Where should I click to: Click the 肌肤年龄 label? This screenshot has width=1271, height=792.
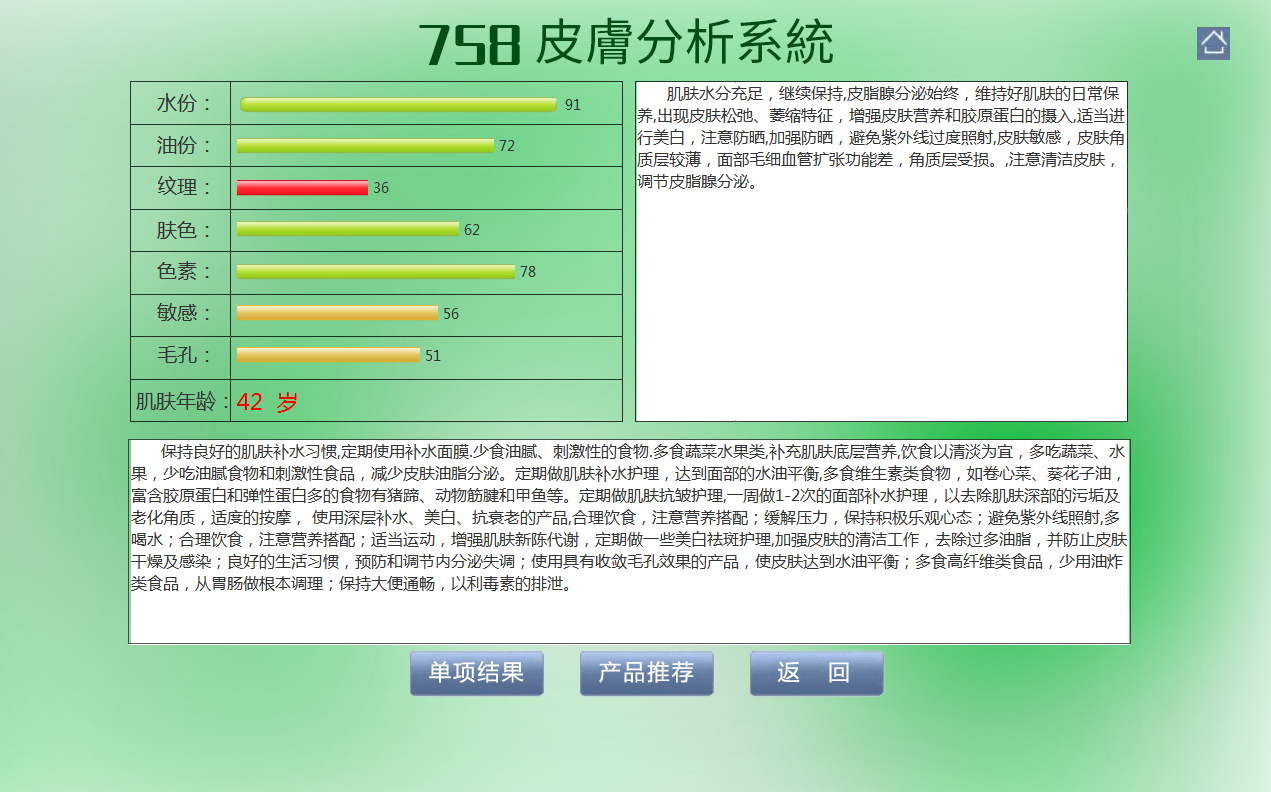[x=182, y=402]
